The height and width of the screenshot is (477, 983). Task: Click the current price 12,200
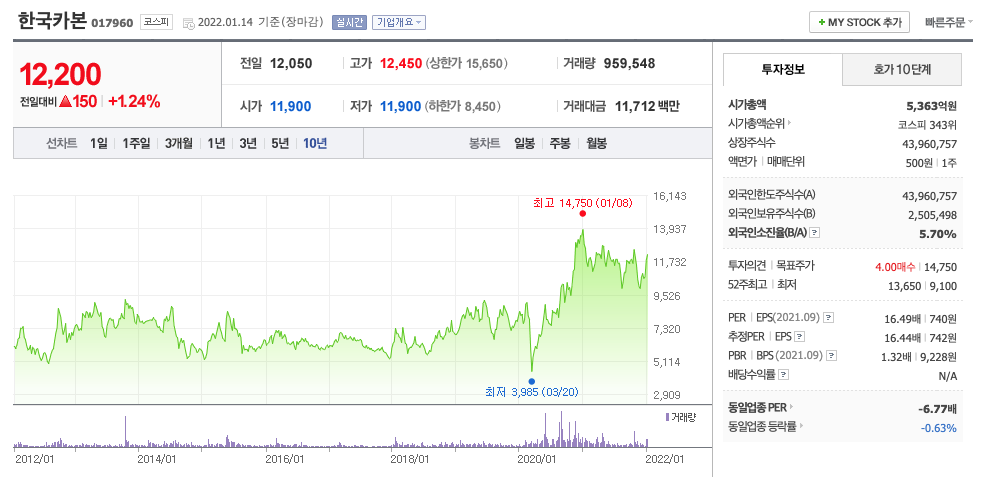point(60,75)
